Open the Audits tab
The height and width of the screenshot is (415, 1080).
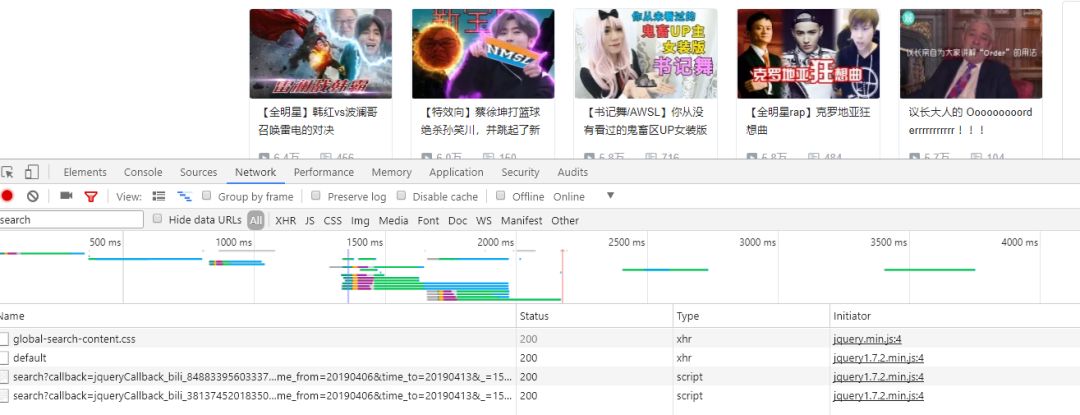573,172
